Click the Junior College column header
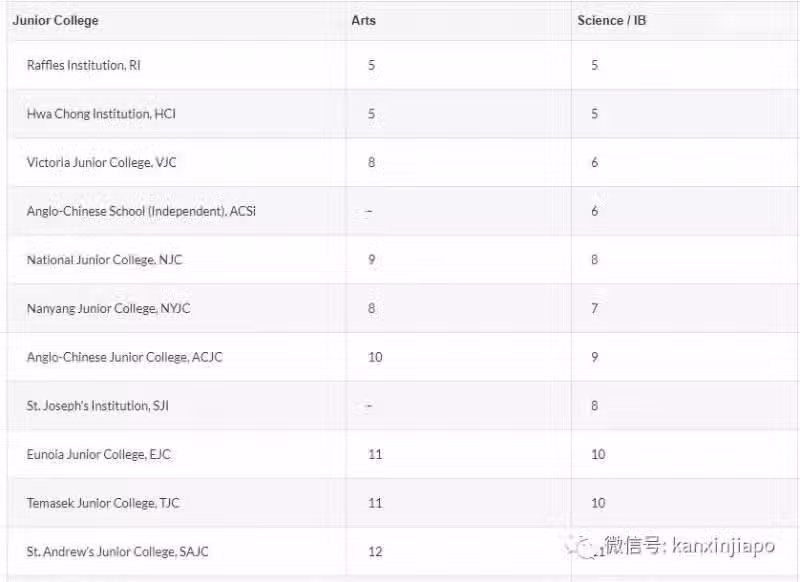 click(56, 20)
